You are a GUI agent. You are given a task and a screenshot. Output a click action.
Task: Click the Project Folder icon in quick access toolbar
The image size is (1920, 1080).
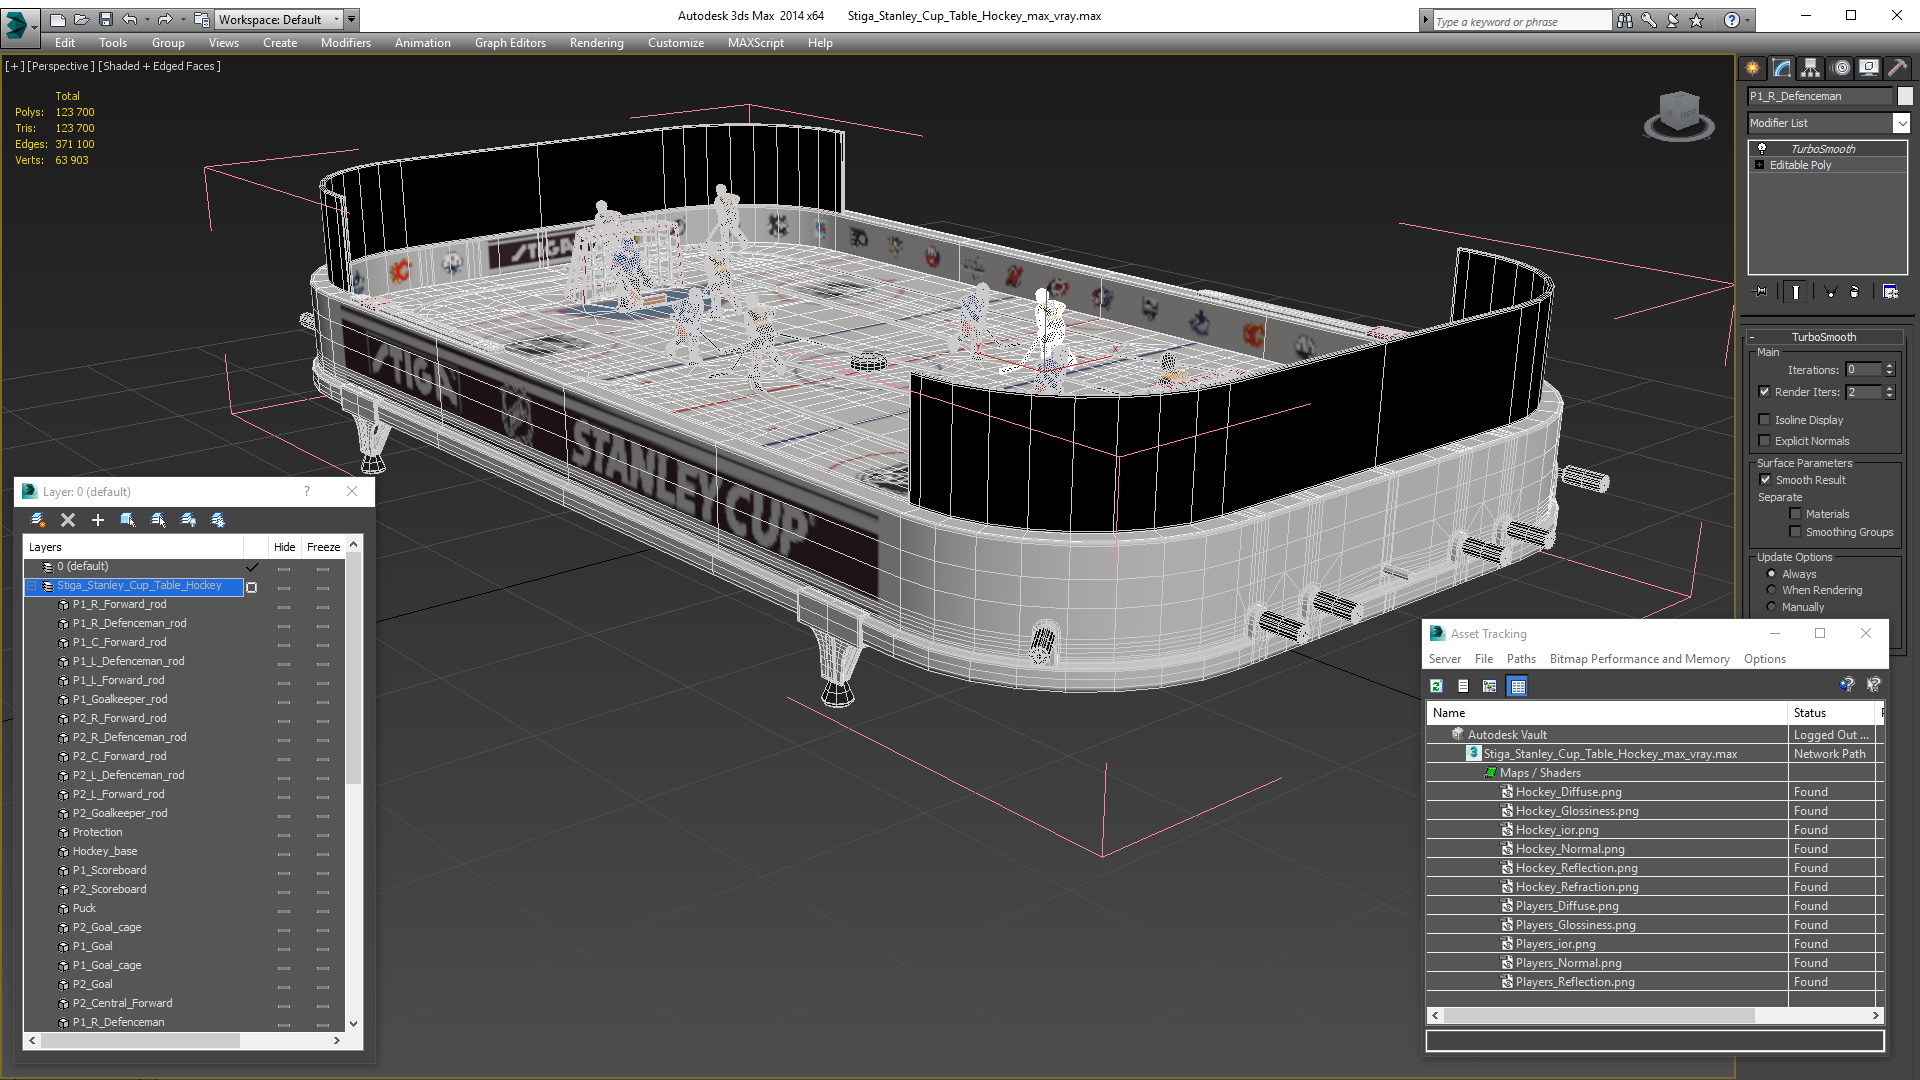tap(202, 19)
